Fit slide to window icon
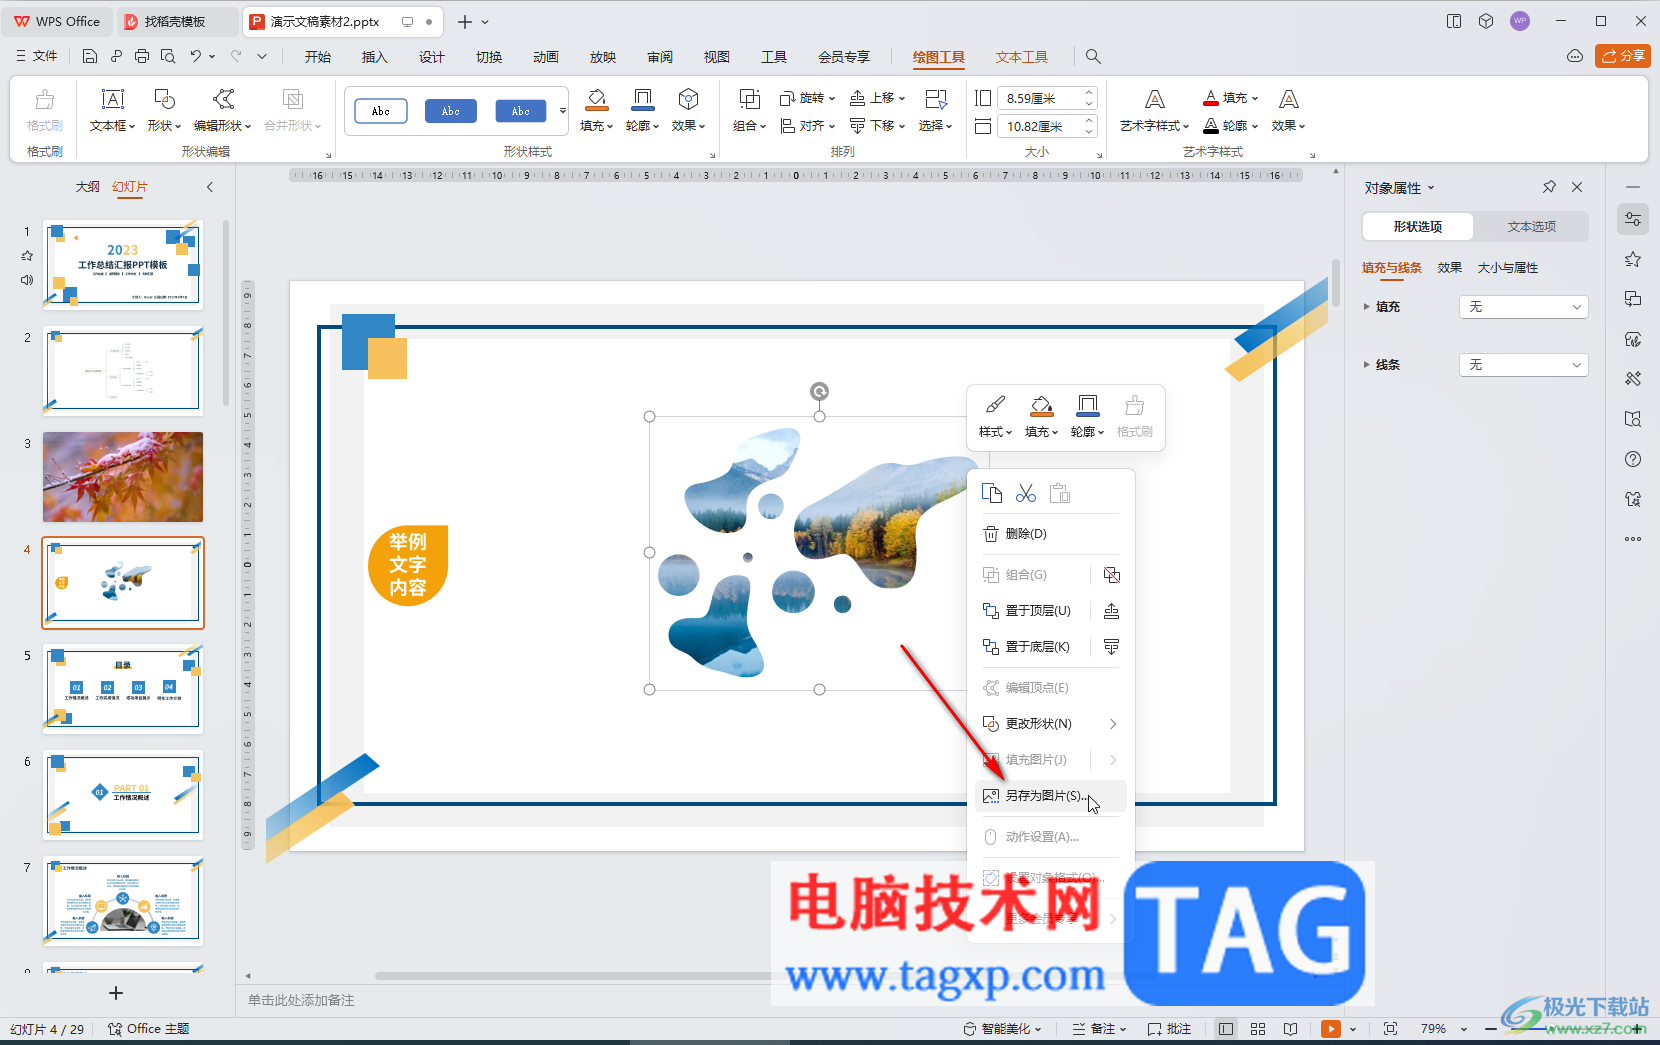1660x1045 pixels. (x=1390, y=1028)
